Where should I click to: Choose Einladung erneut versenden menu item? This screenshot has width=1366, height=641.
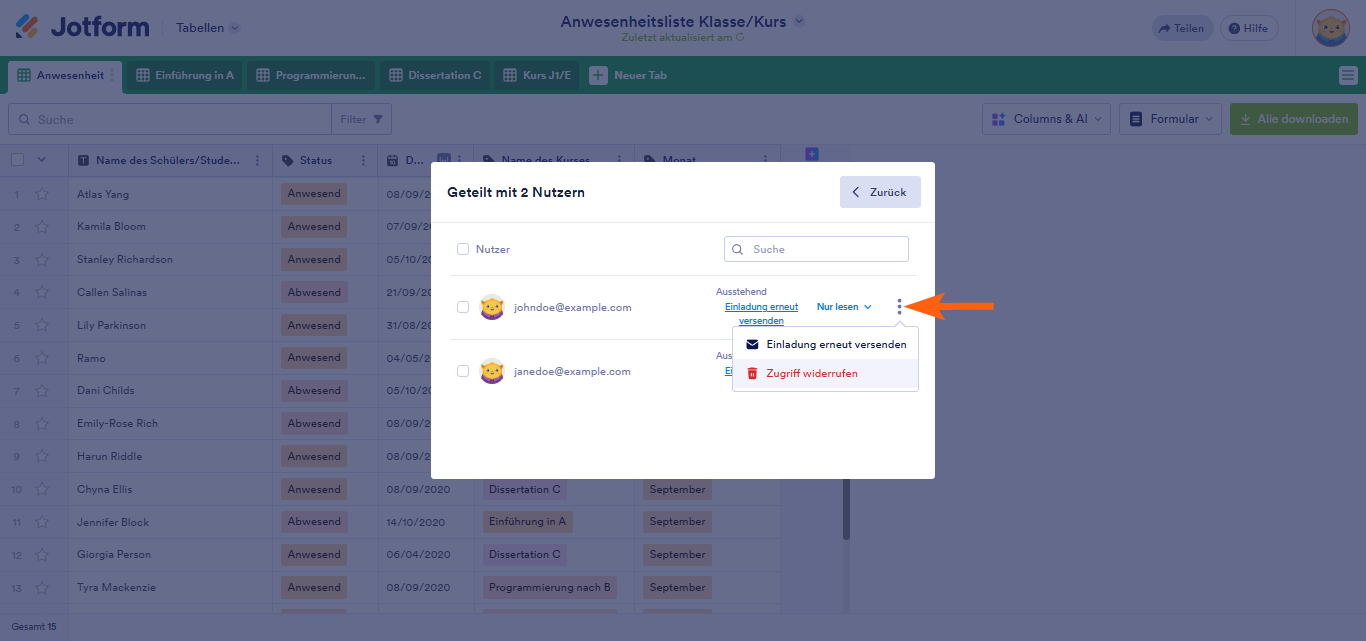click(836, 344)
